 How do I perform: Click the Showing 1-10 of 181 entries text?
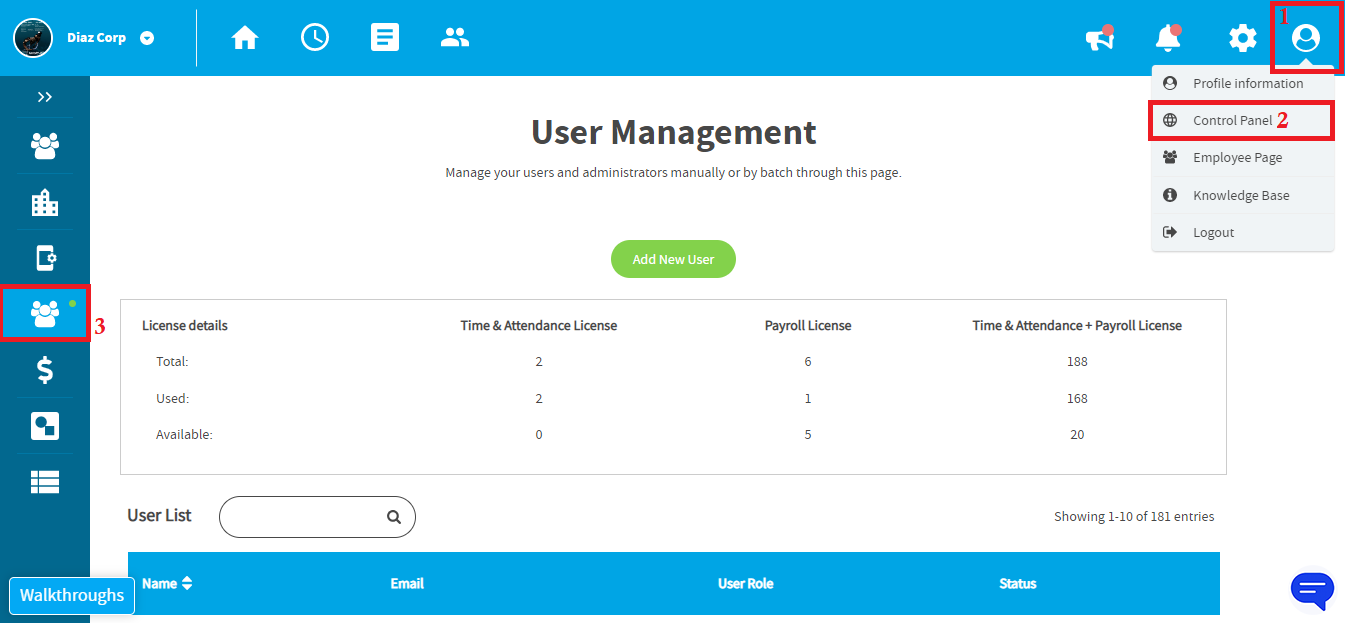1134,517
